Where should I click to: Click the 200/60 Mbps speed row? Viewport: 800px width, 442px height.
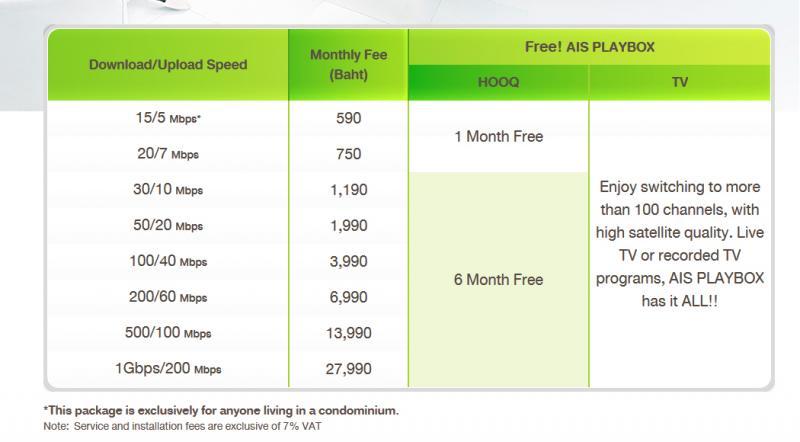[x=167, y=297]
